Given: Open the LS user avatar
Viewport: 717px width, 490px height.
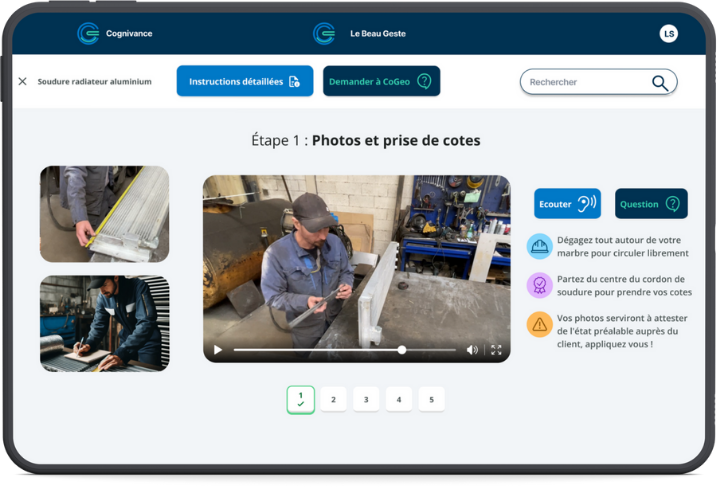Looking at the screenshot, I should 669,33.
